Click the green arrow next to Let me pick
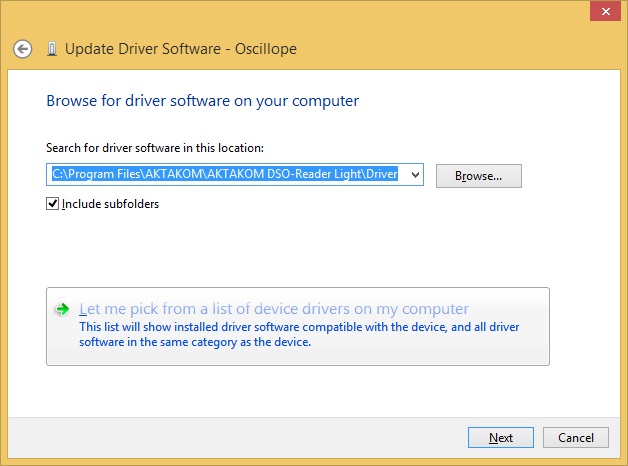Viewport: 628px width, 466px height. [62, 309]
